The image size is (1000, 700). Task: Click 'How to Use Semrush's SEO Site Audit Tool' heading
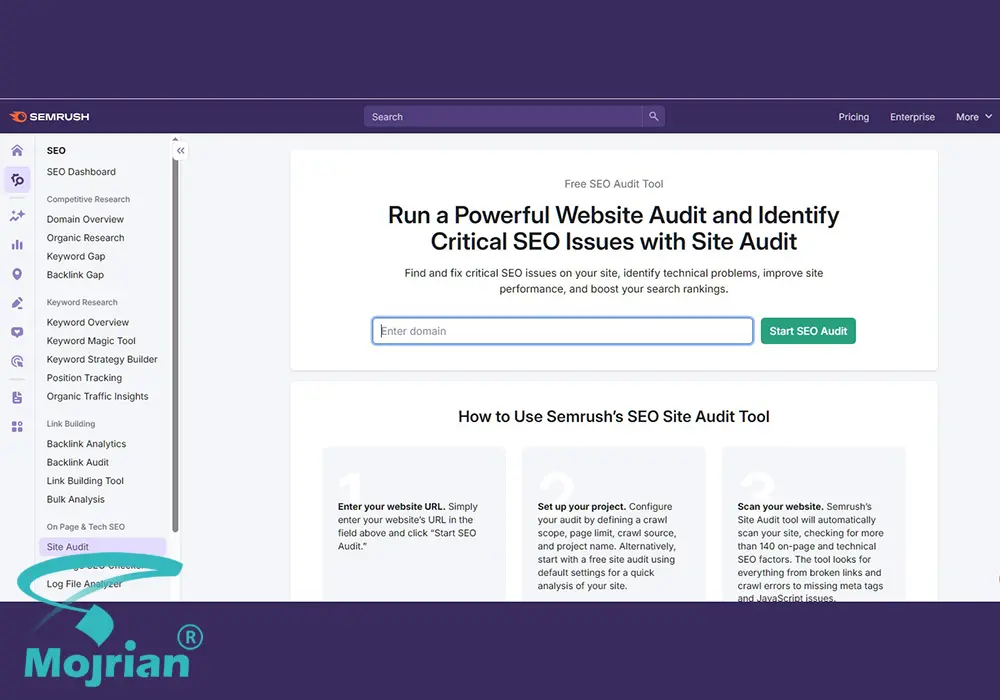tap(614, 417)
